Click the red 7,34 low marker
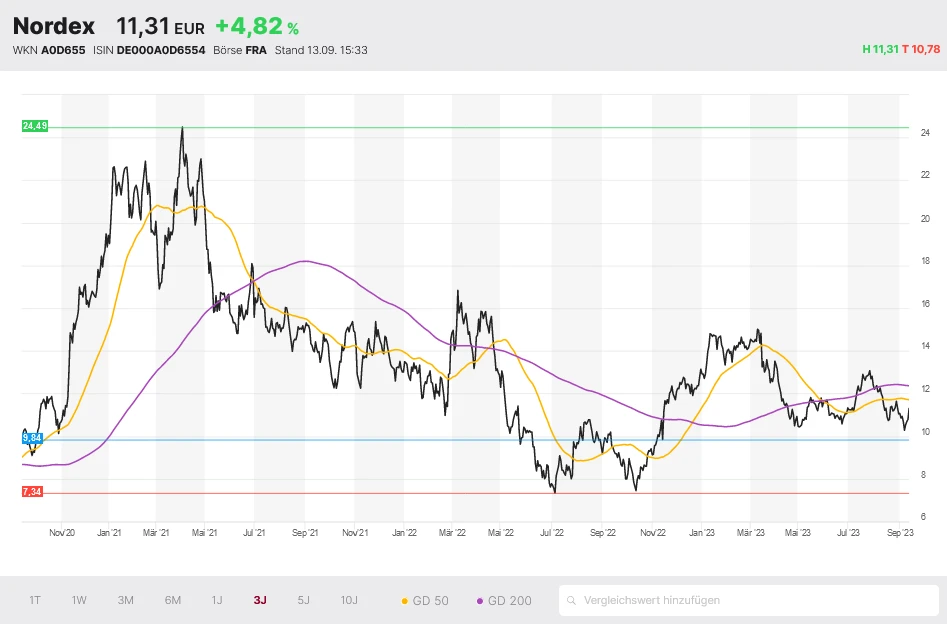Viewport: 947px width, 628px height. 33,492
